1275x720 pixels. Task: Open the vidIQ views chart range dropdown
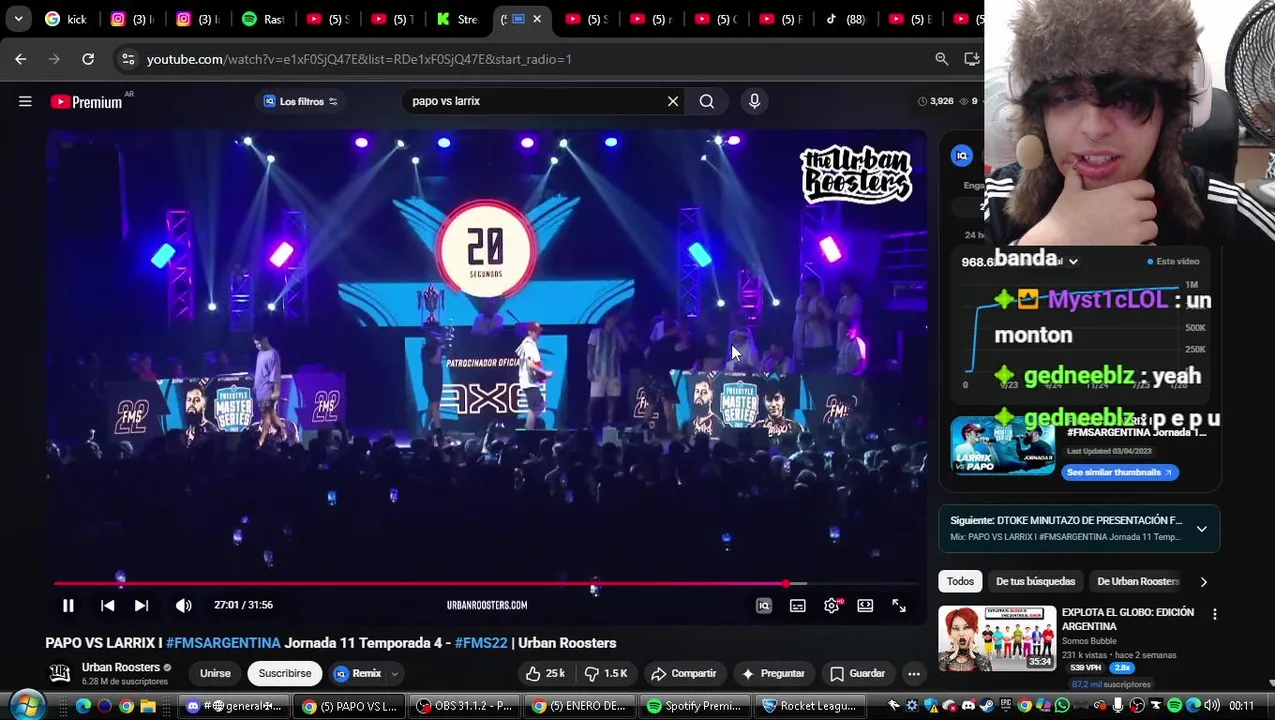[1073, 261]
